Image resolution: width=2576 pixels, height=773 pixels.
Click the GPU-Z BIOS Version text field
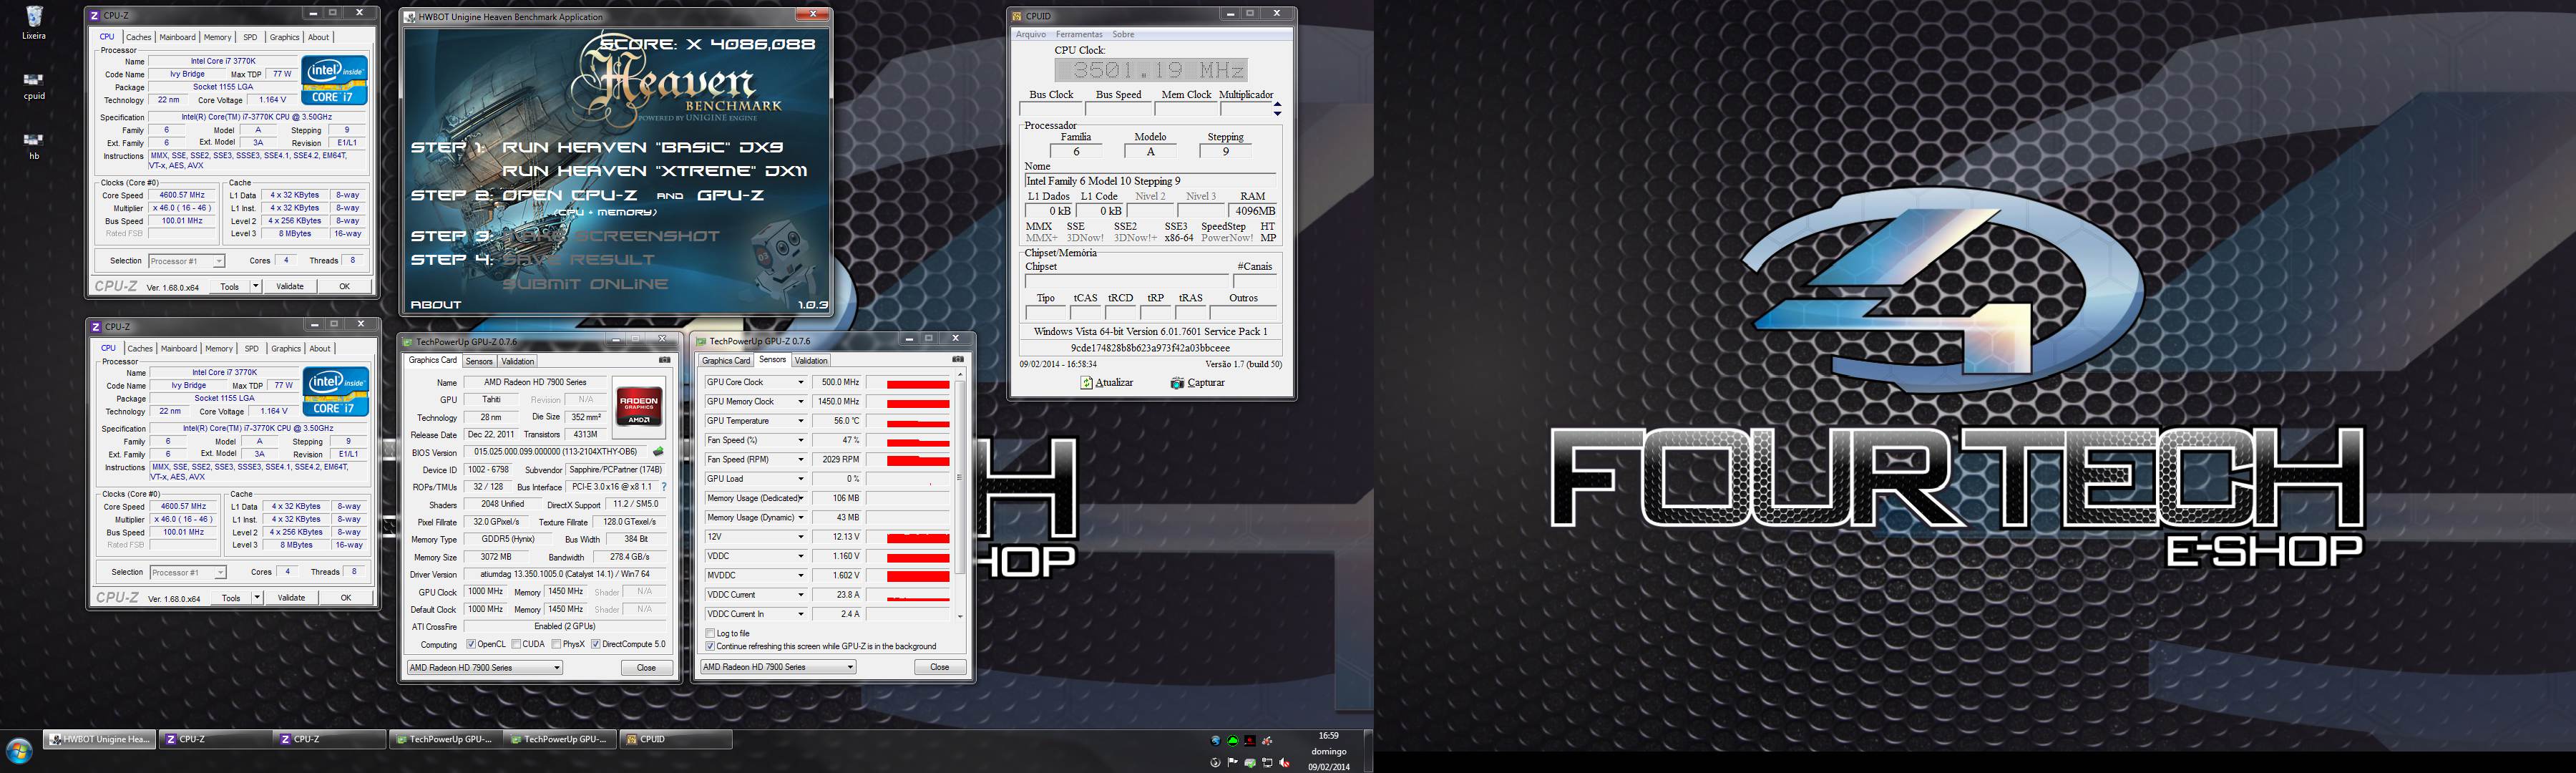point(556,452)
